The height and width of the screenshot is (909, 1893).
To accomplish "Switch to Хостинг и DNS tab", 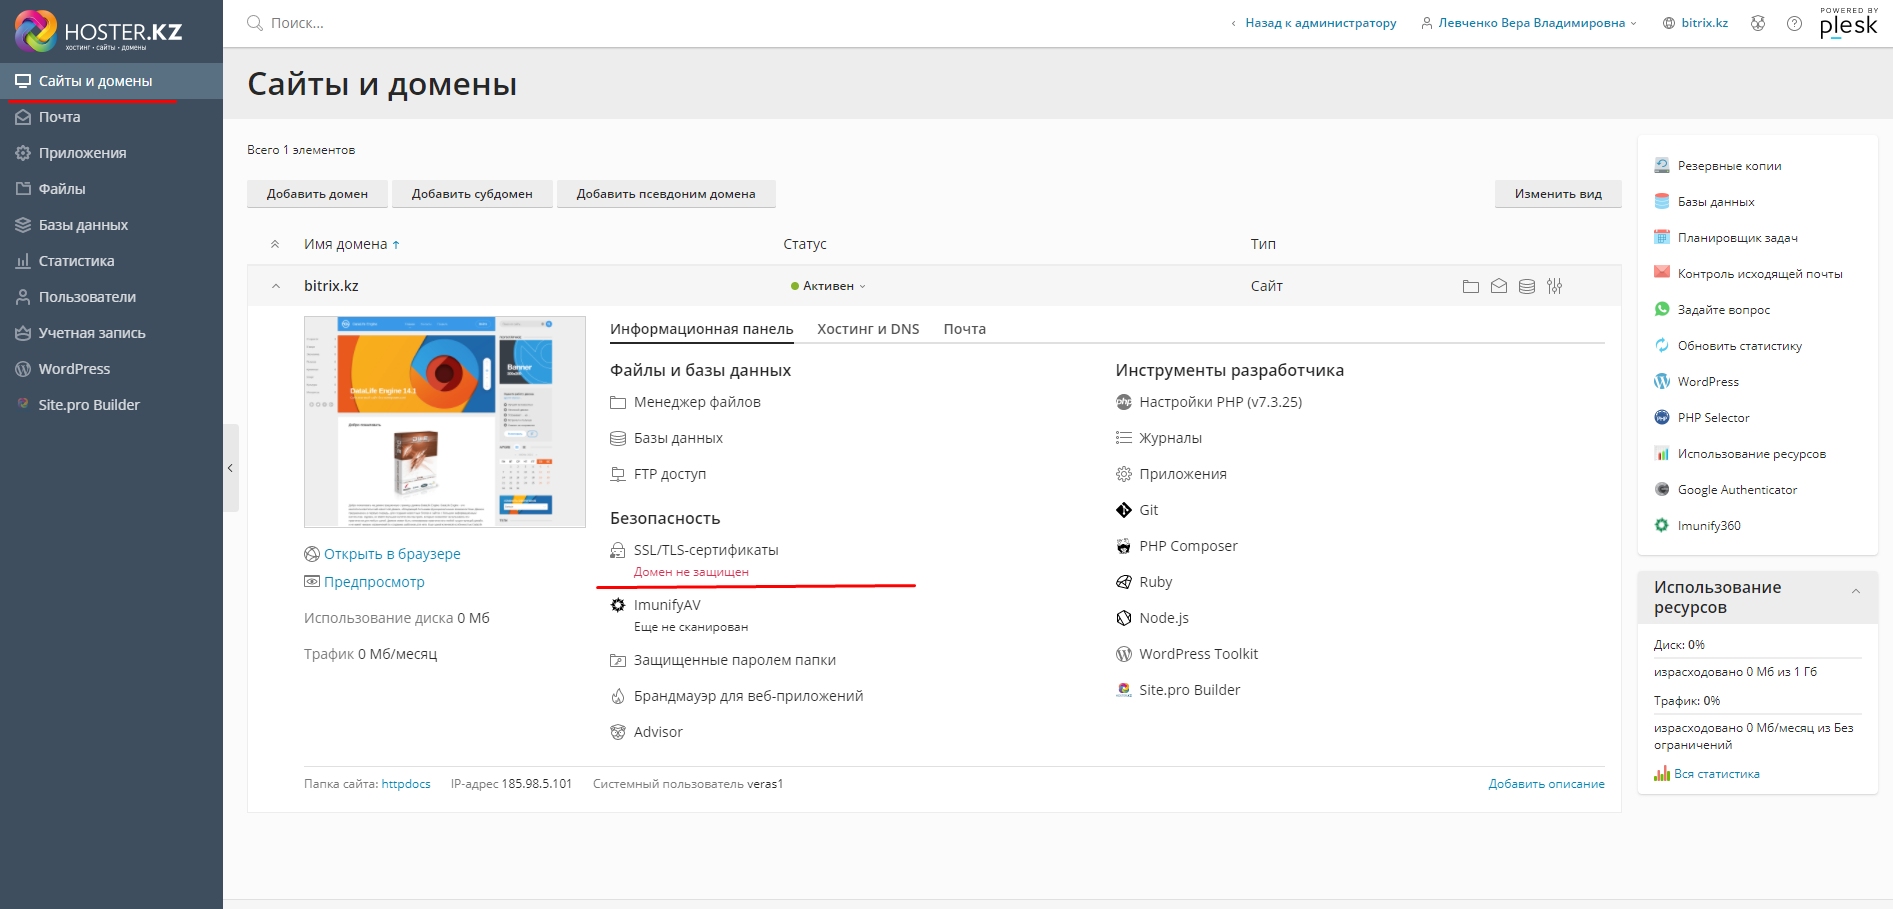I will pos(868,329).
